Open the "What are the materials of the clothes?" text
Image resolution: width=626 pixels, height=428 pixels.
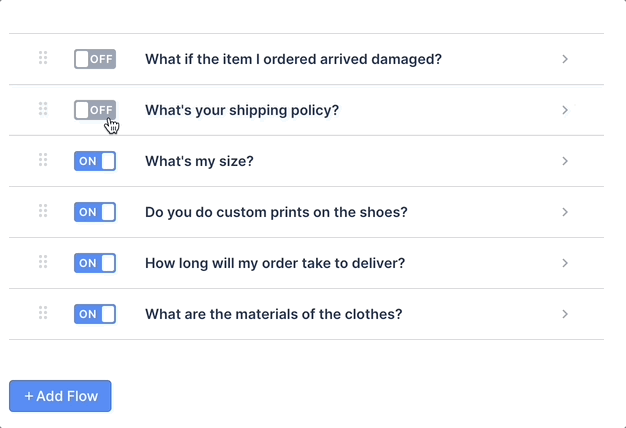coord(273,314)
